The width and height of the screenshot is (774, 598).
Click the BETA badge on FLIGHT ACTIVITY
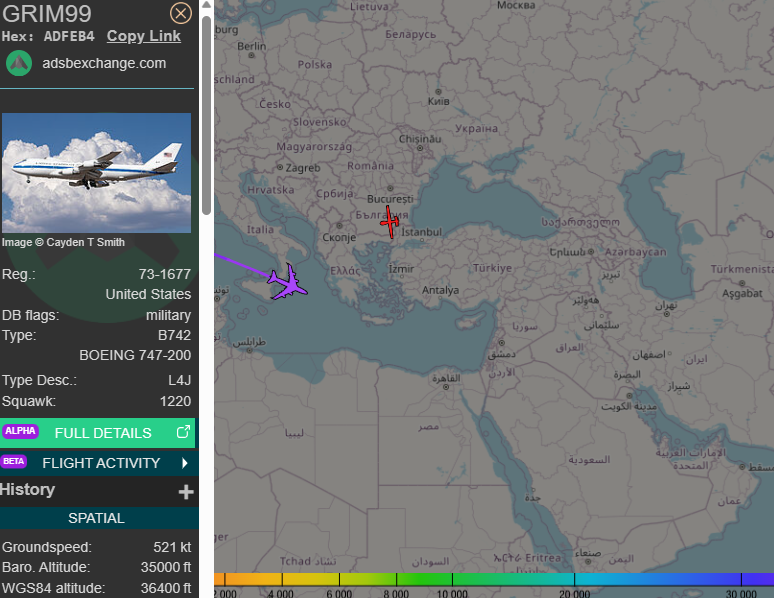14,461
